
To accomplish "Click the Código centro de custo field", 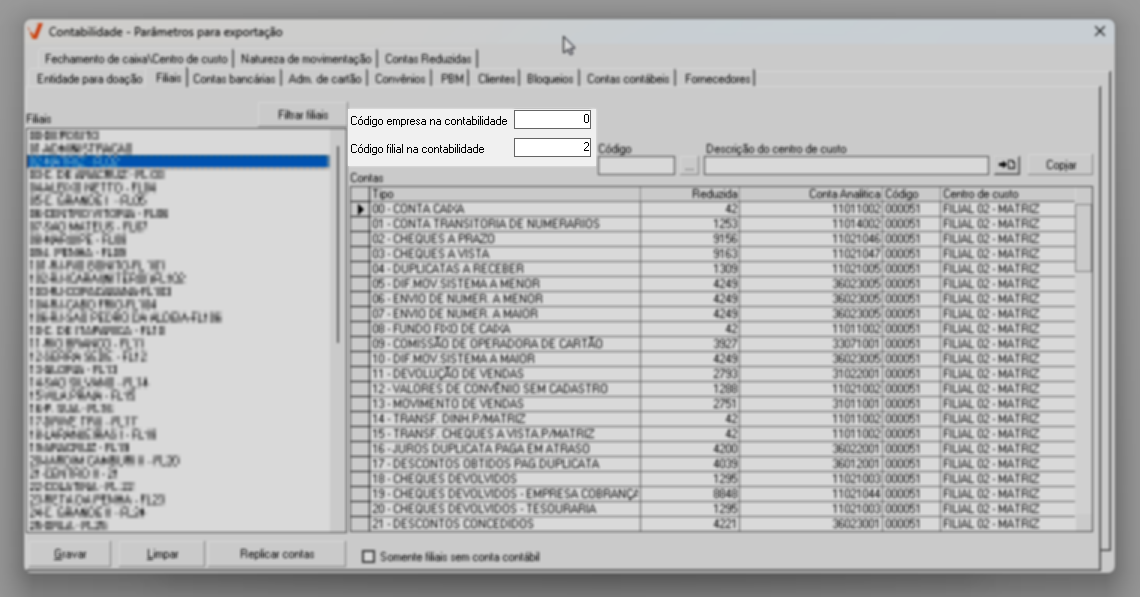I will point(636,166).
